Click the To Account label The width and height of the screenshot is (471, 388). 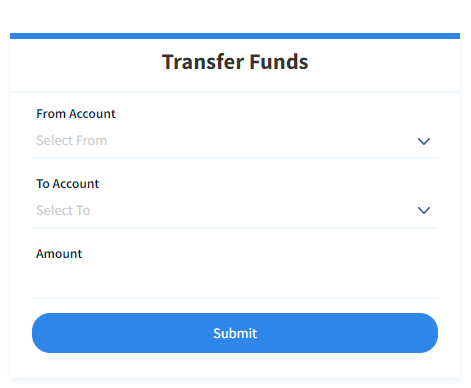pos(68,184)
